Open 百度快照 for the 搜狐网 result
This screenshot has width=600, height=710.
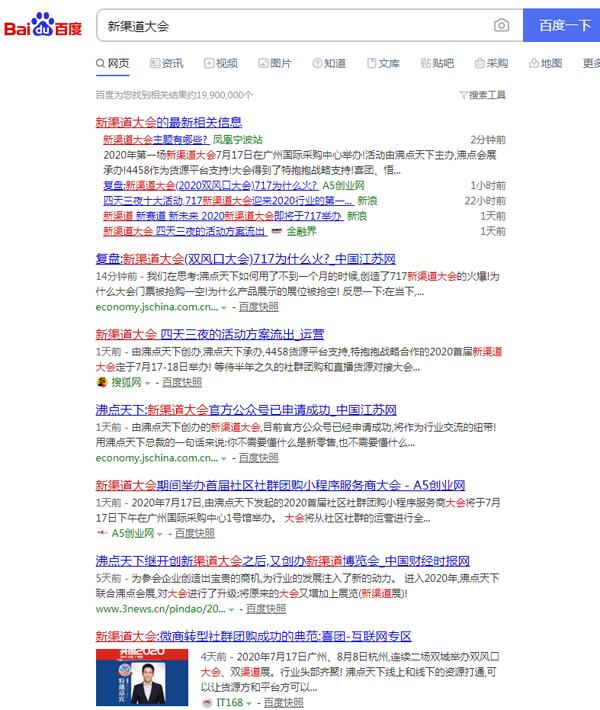(x=182, y=382)
